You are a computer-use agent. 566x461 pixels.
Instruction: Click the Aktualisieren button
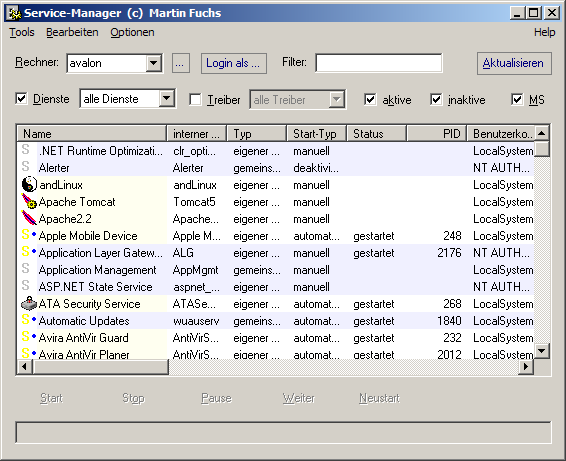click(514, 64)
